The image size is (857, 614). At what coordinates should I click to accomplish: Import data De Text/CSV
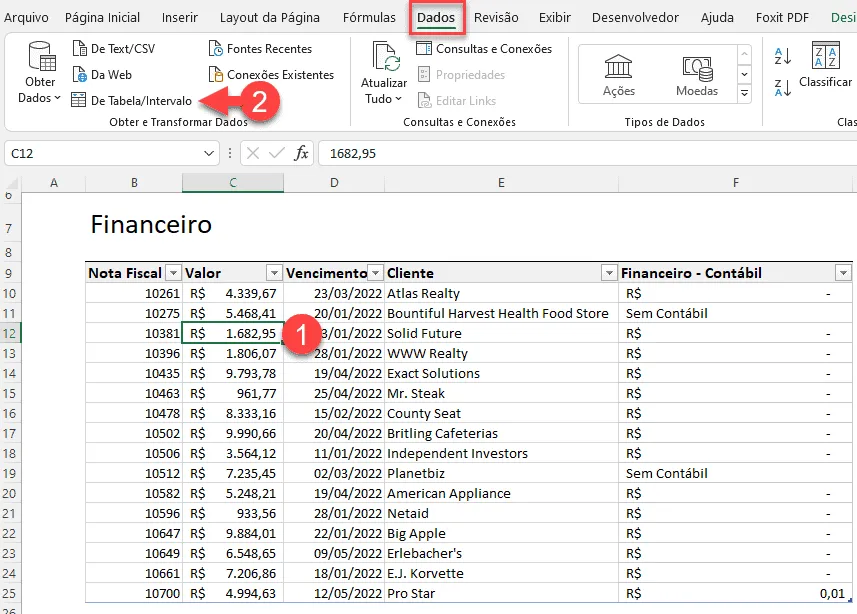point(114,49)
